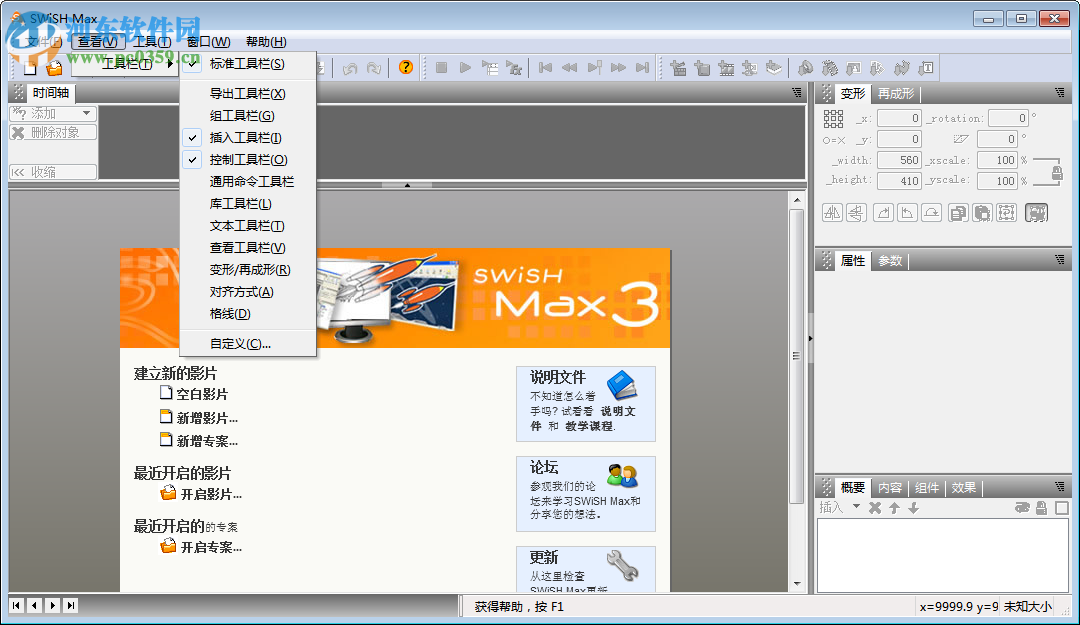
Task: Flip the object horizontally
Action: (x=832, y=213)
